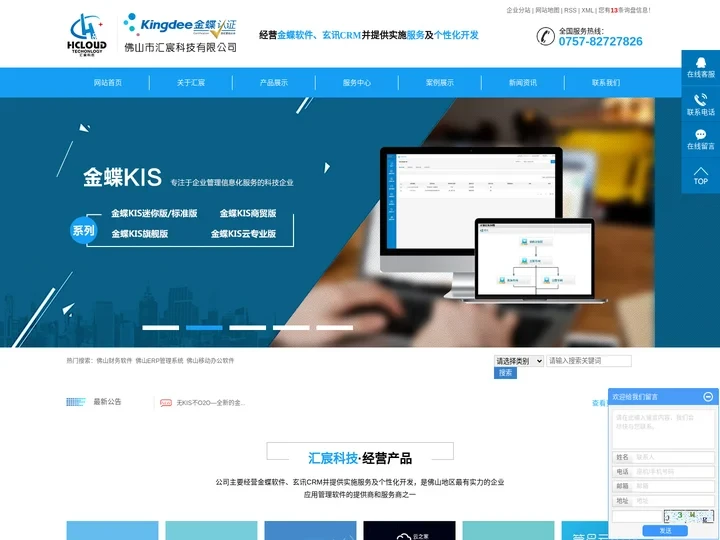
Task: Click the TOP back-to-top arrow
Action: click(x=700, y=175)
